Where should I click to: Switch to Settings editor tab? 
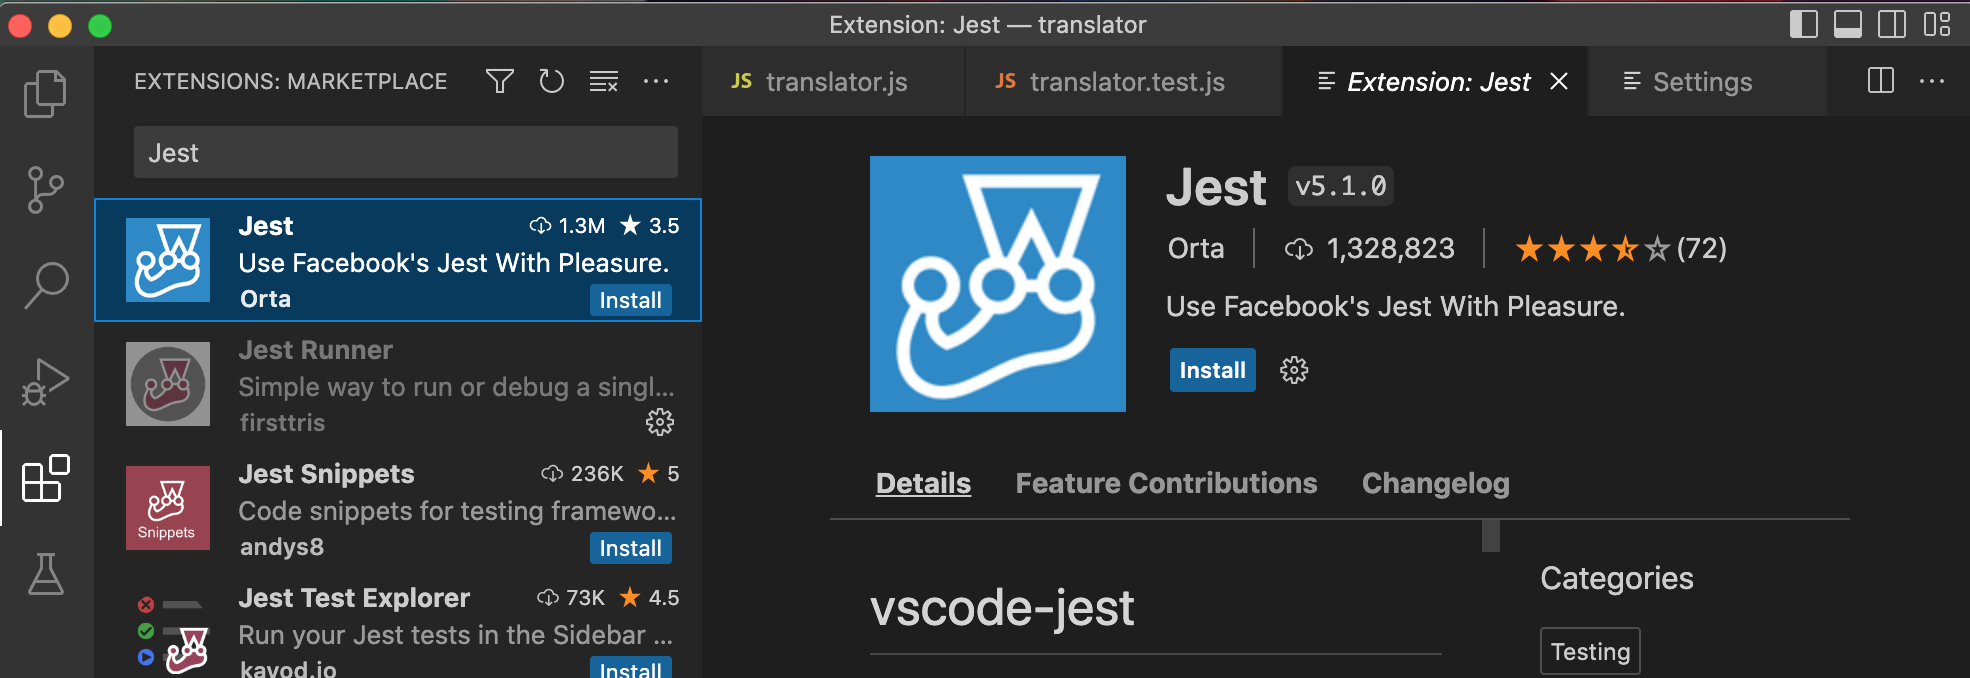tap(1707, 82)
